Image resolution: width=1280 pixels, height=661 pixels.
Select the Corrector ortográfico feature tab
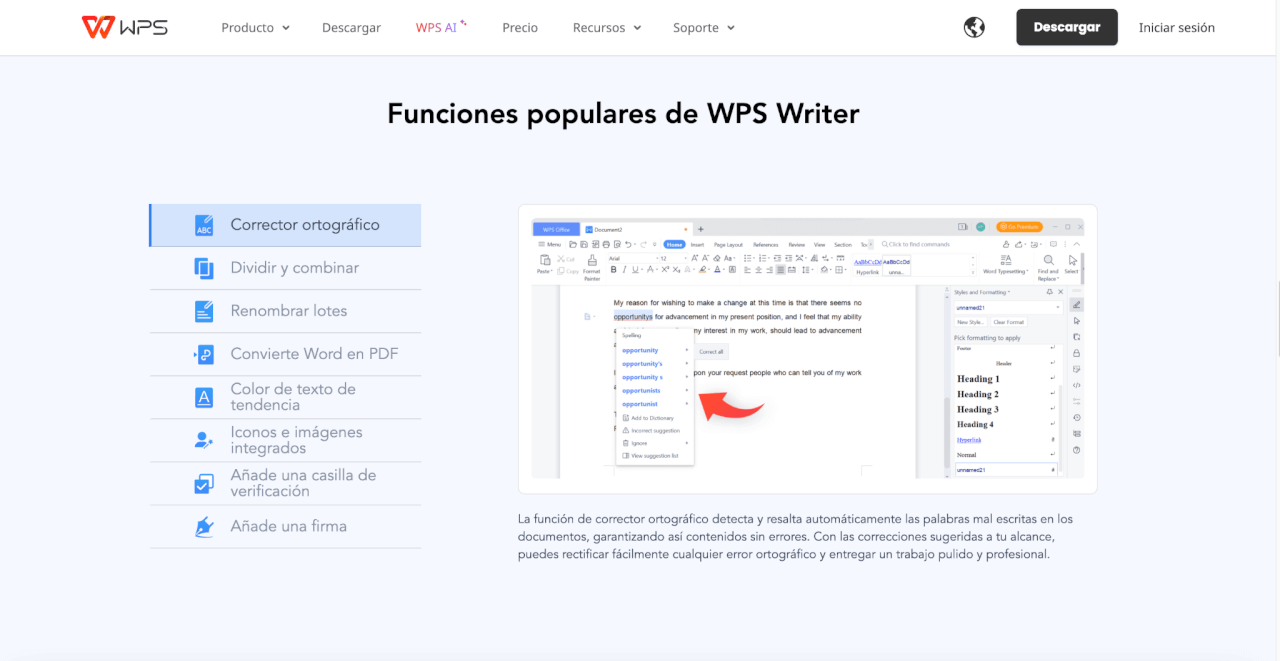tap(285, 225)
